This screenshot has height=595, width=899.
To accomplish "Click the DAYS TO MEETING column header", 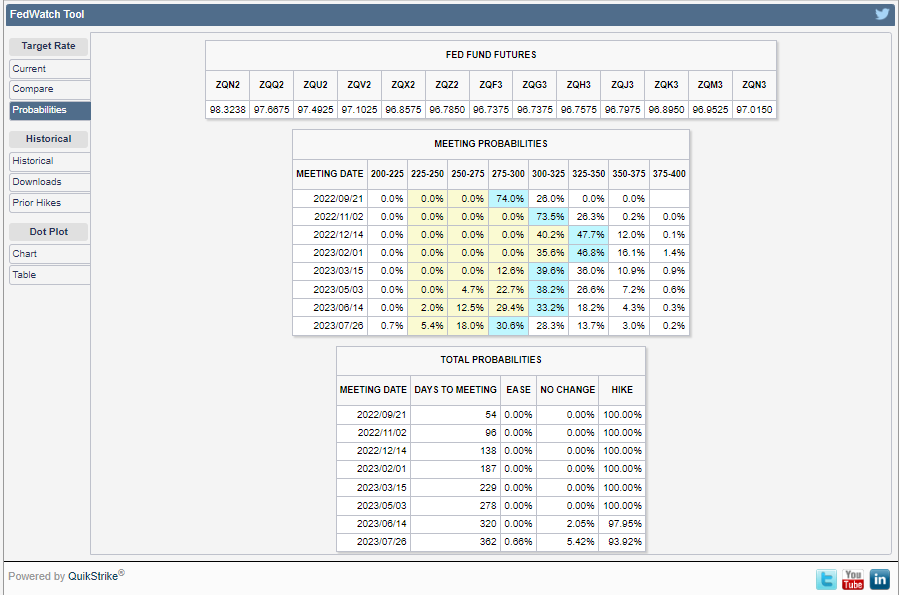I will click(x=455, y=390).
